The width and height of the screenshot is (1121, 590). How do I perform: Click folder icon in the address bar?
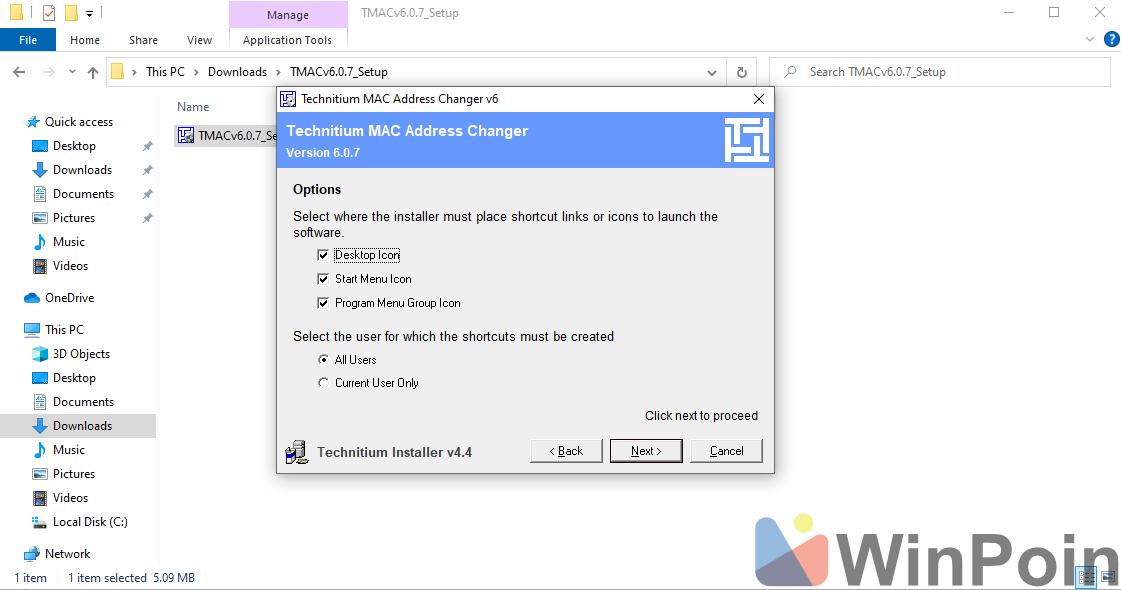coord(118,72)
